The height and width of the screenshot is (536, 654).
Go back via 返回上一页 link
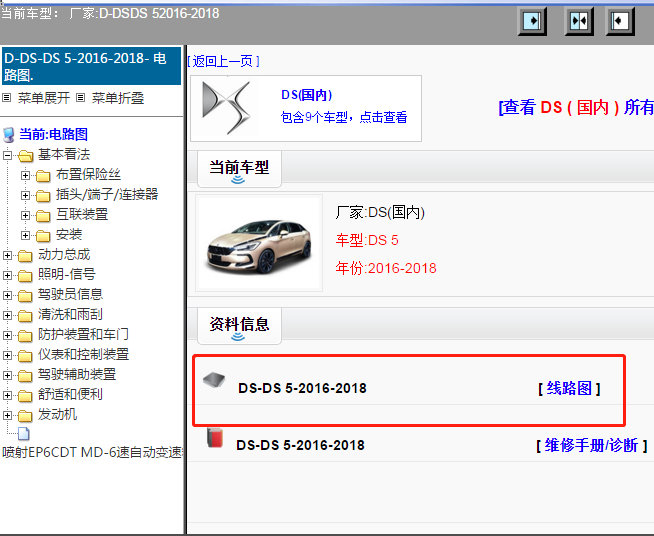[x=224, y=61]
